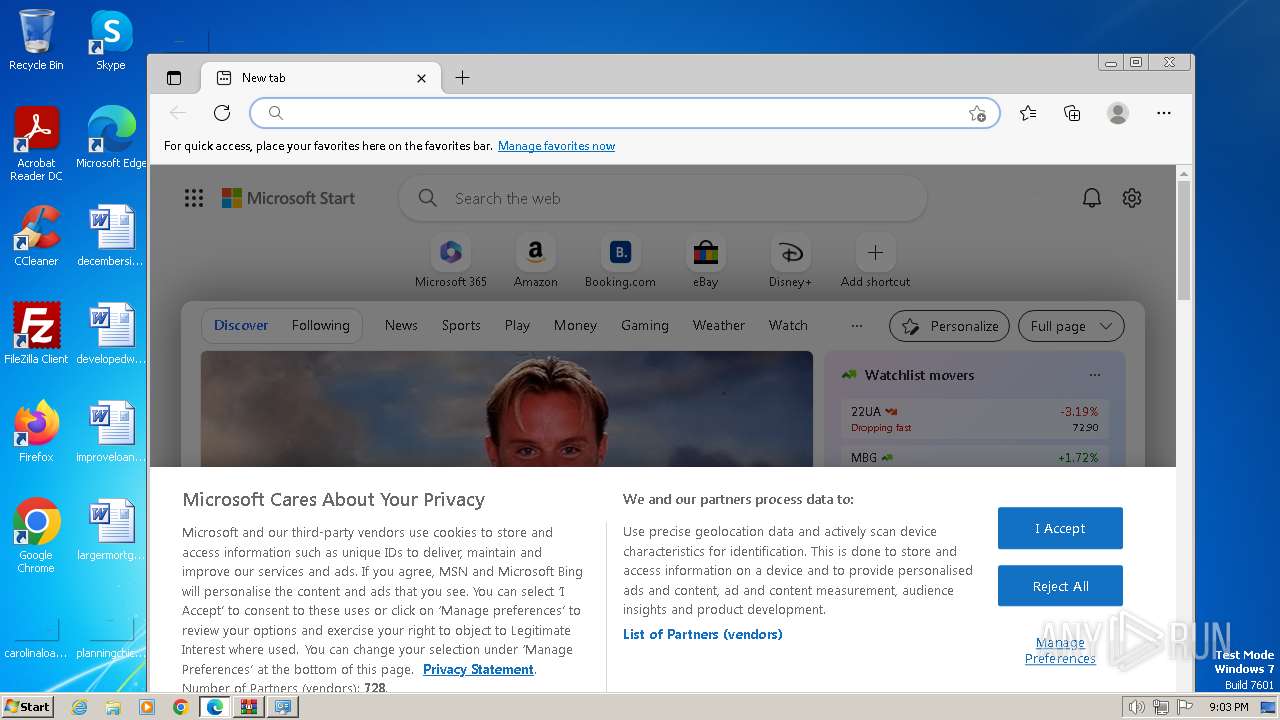The height and width of the screenshot is (720, 1280).
Task: Open the notifications bell
Action: [x=1092, y=198]
